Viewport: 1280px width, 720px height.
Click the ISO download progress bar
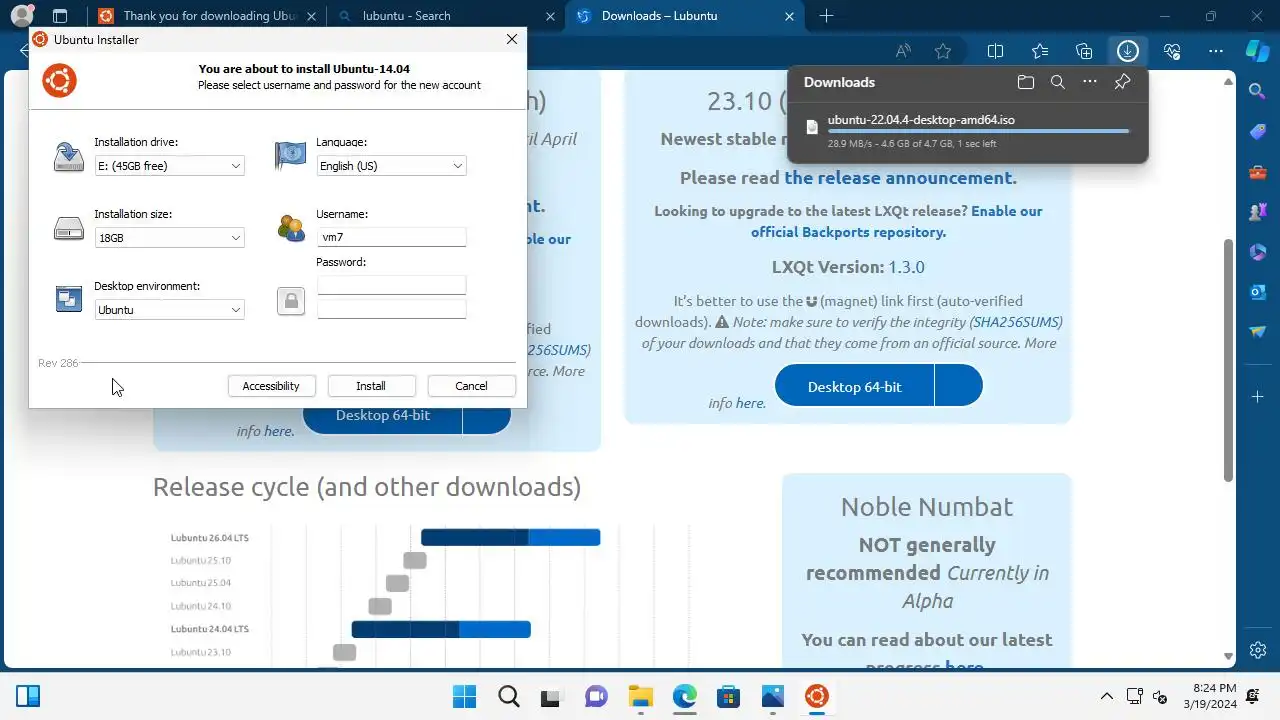point(978,131)
